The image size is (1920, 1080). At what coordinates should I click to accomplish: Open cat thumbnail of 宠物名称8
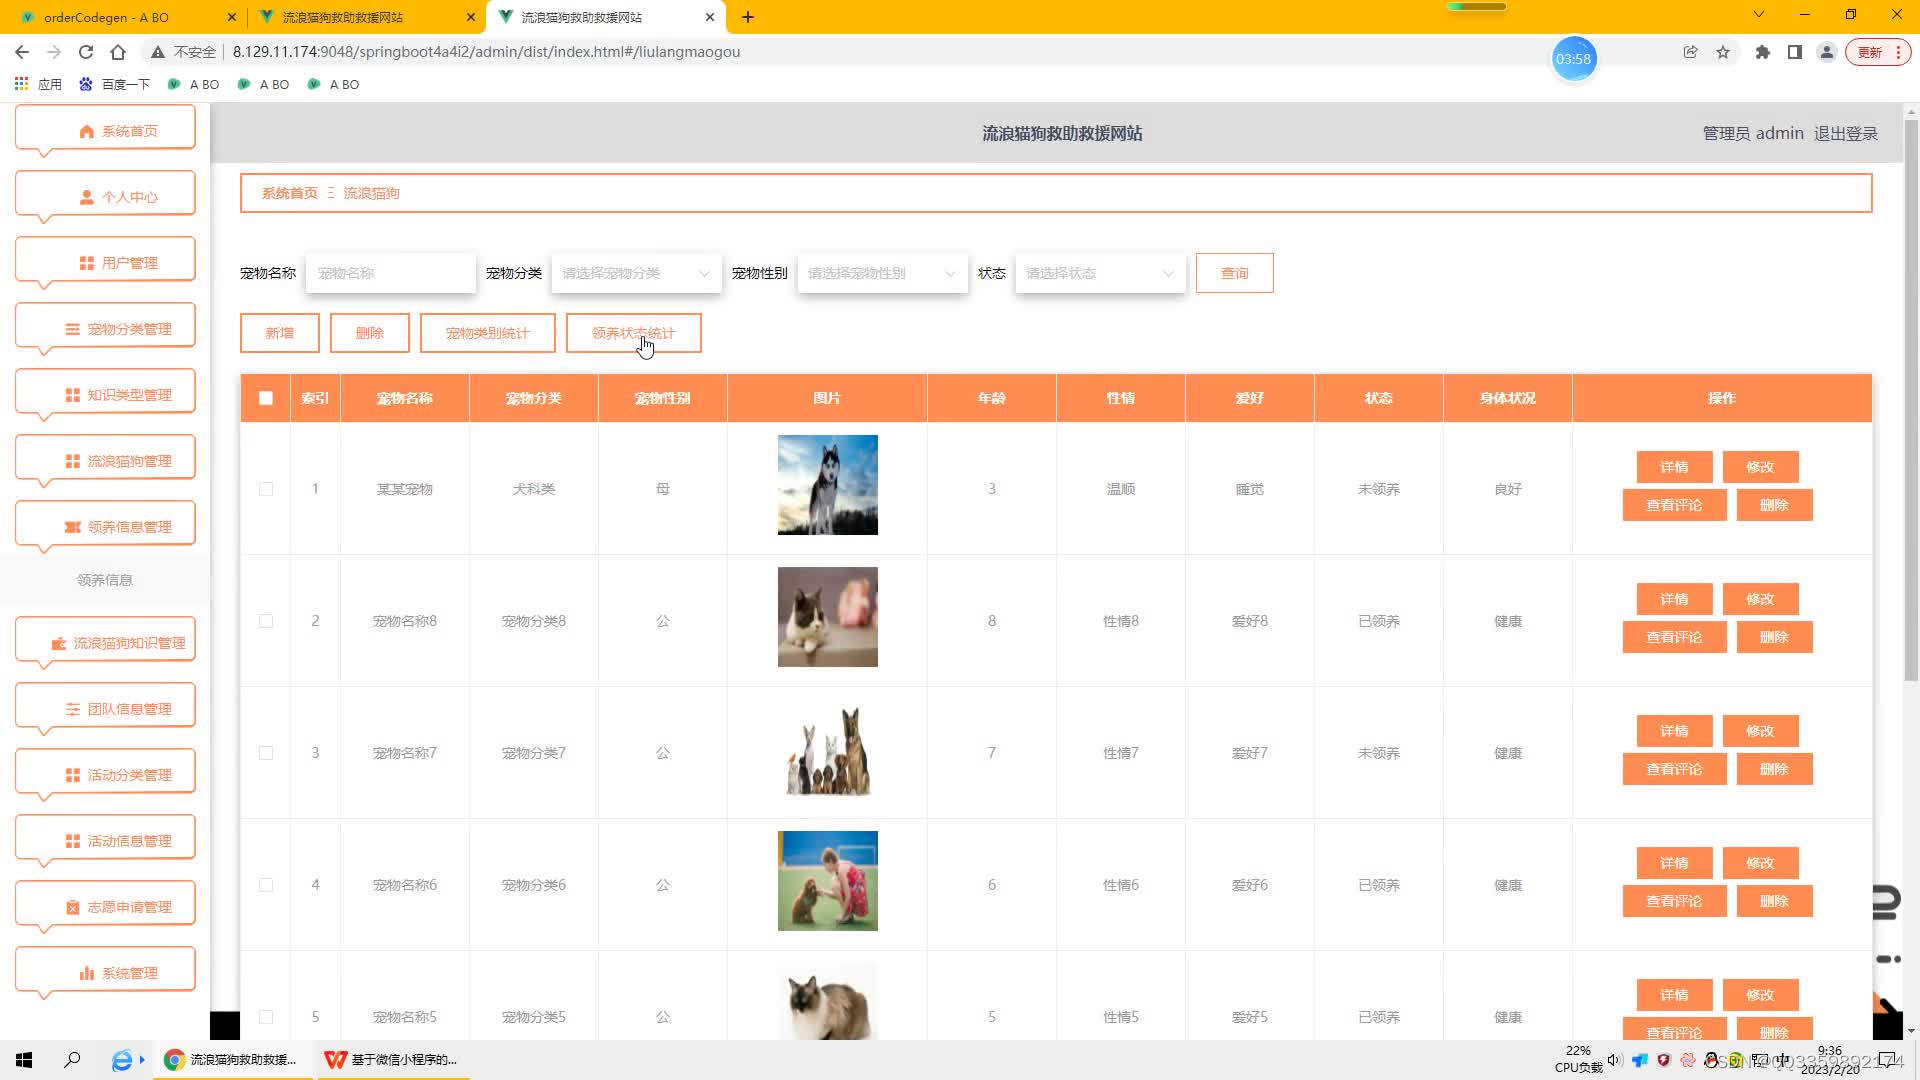pos(828,617)
